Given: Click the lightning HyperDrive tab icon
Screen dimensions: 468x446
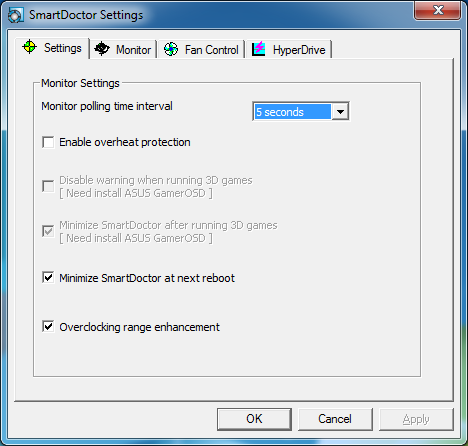Looking at the screenshot, I should pos(258,49).
